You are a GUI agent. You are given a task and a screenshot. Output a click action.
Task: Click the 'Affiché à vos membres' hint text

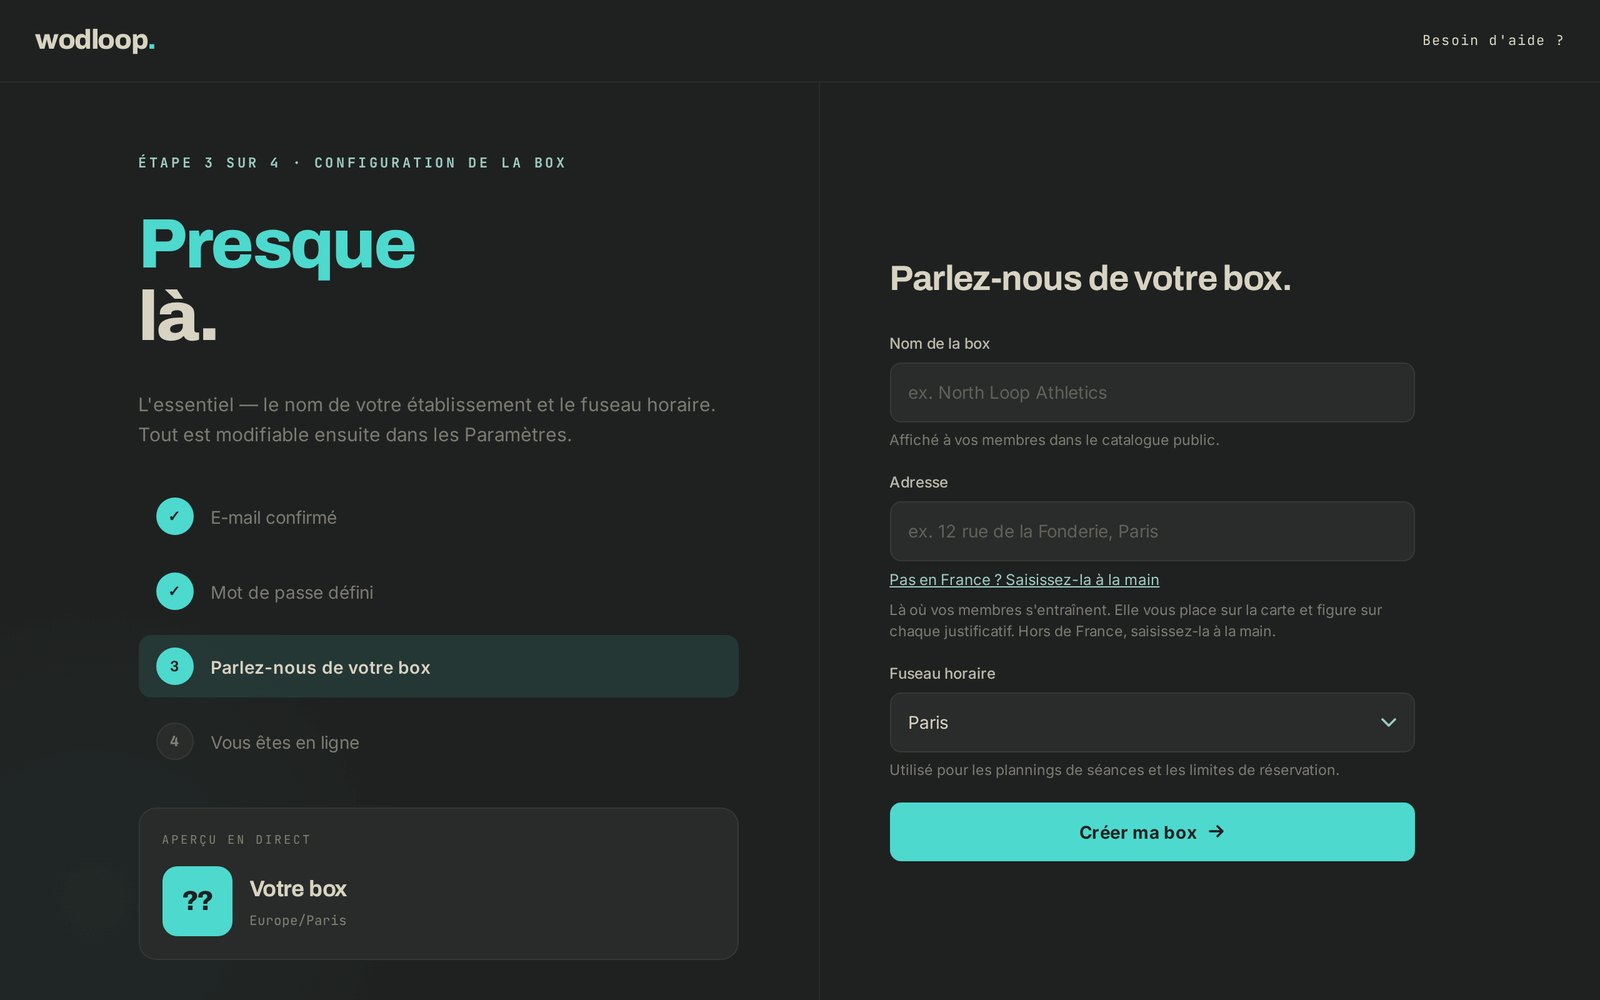[x=1054, y=441]
